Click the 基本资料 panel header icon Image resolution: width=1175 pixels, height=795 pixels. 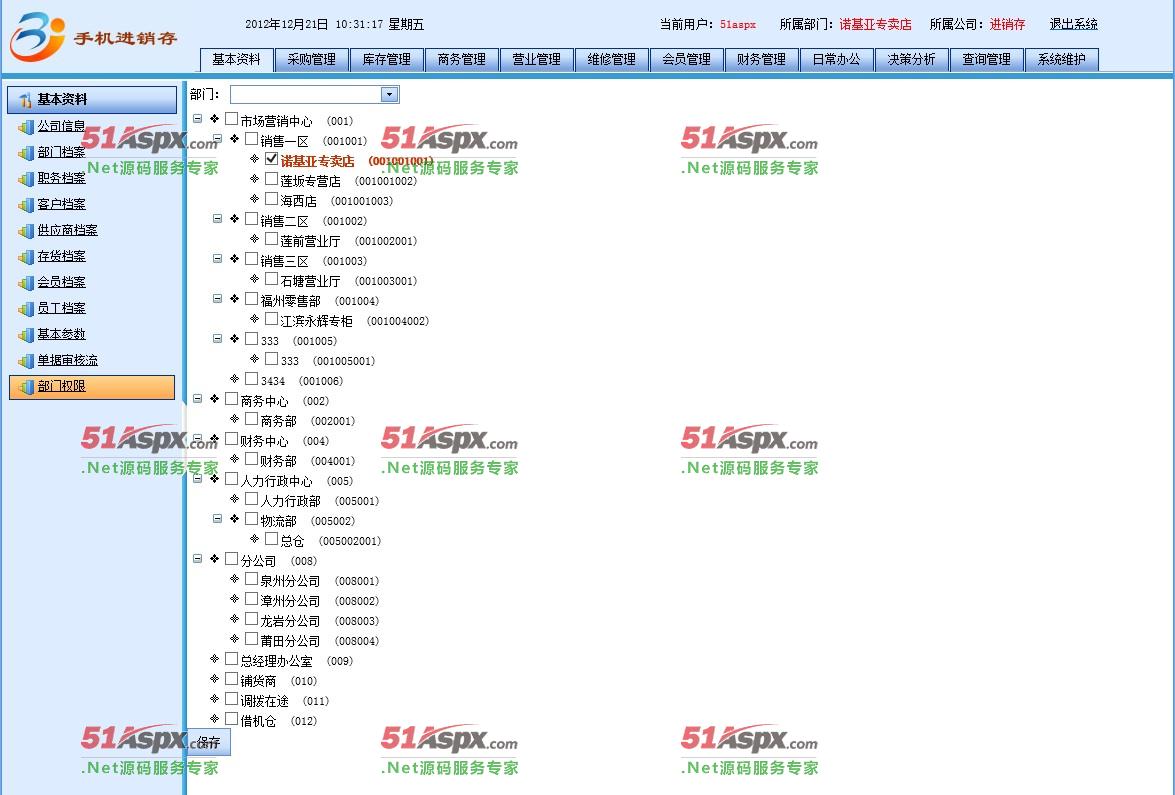click(x=25, y=100)
